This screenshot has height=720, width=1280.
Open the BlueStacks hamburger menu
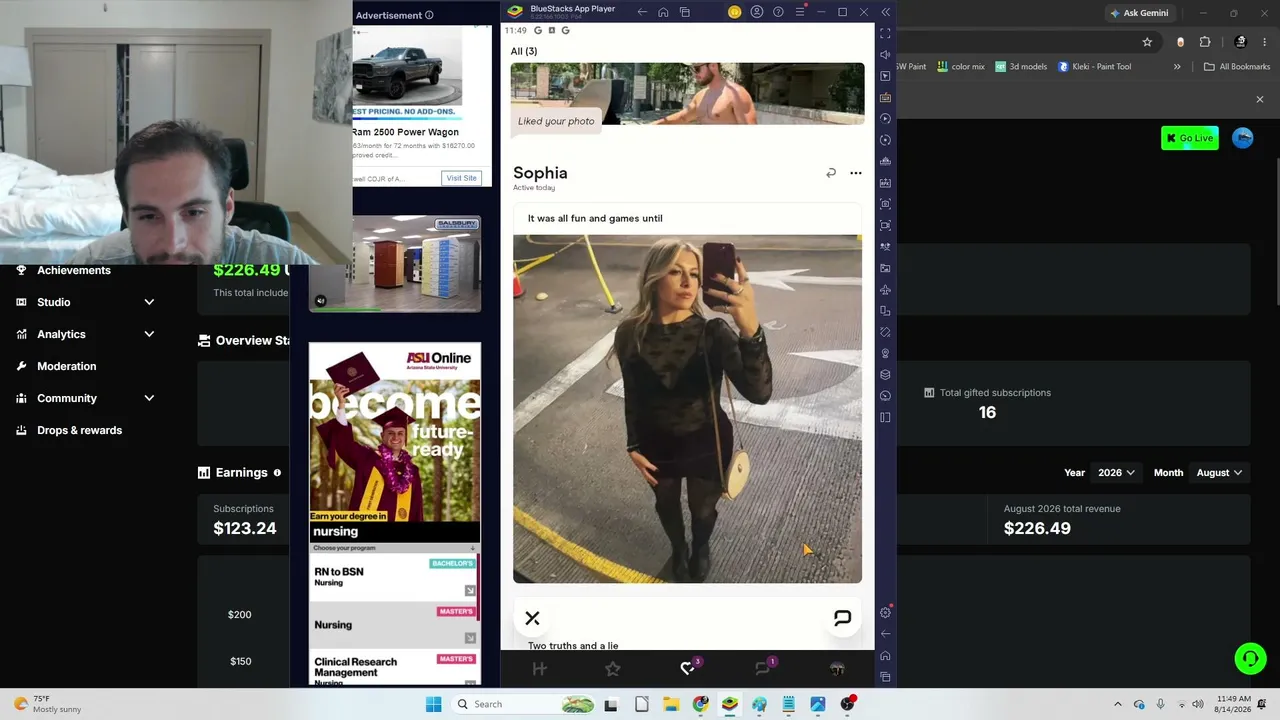(800, 12)
